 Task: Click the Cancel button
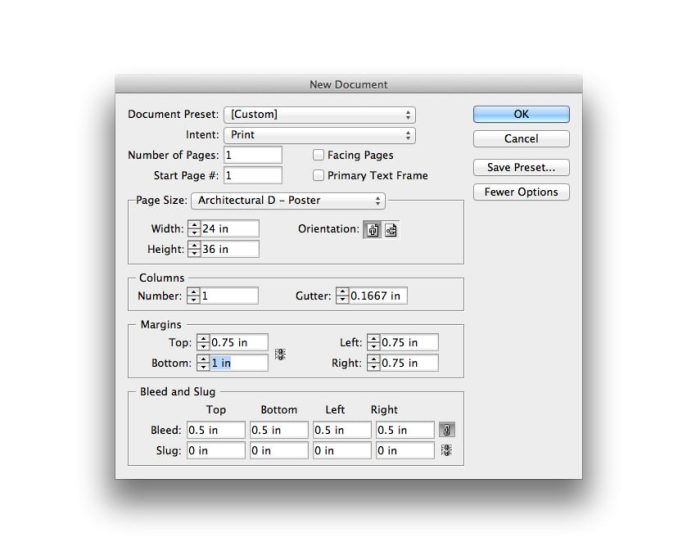(x=521, y=139)
